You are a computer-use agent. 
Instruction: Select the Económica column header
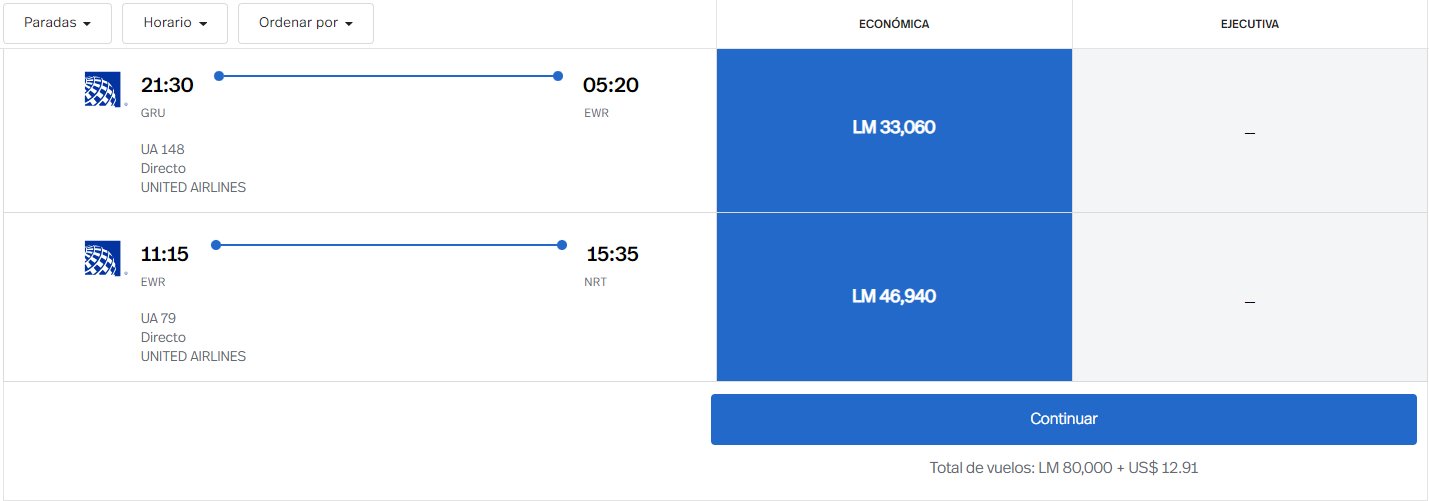(x=894, y=24)
